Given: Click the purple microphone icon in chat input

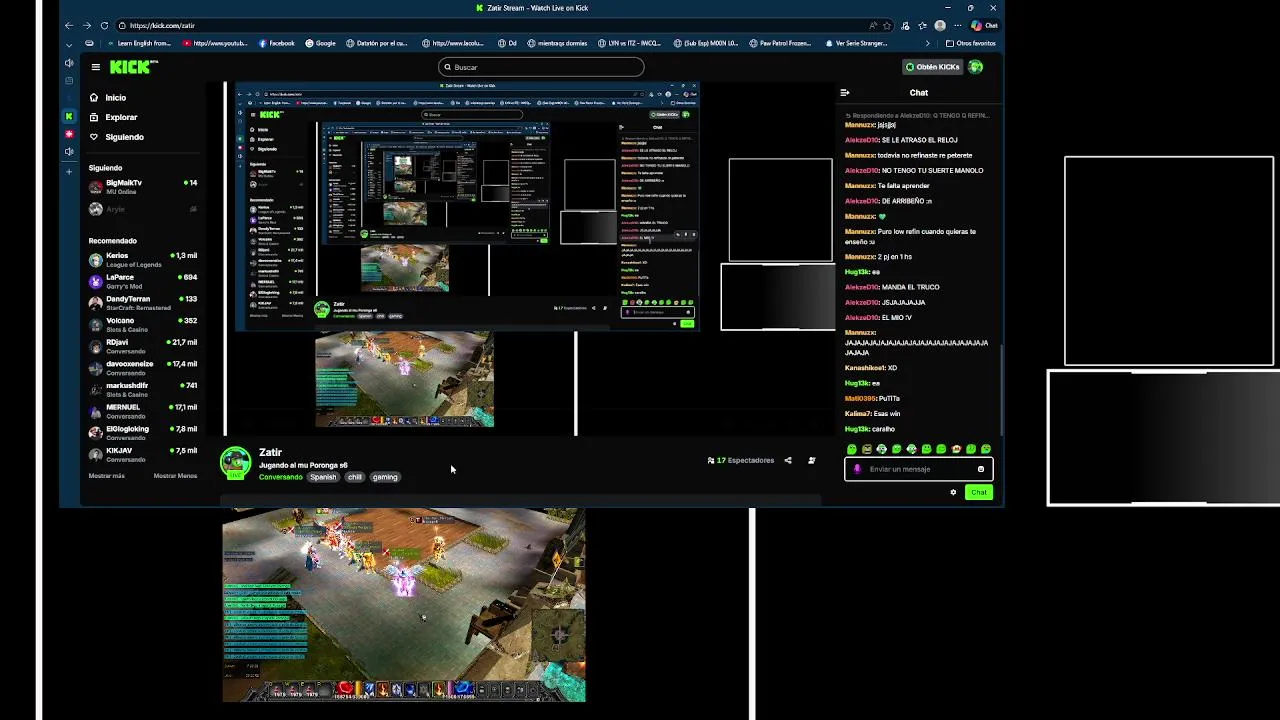Looking at the screenshot, I should point(857,469).
